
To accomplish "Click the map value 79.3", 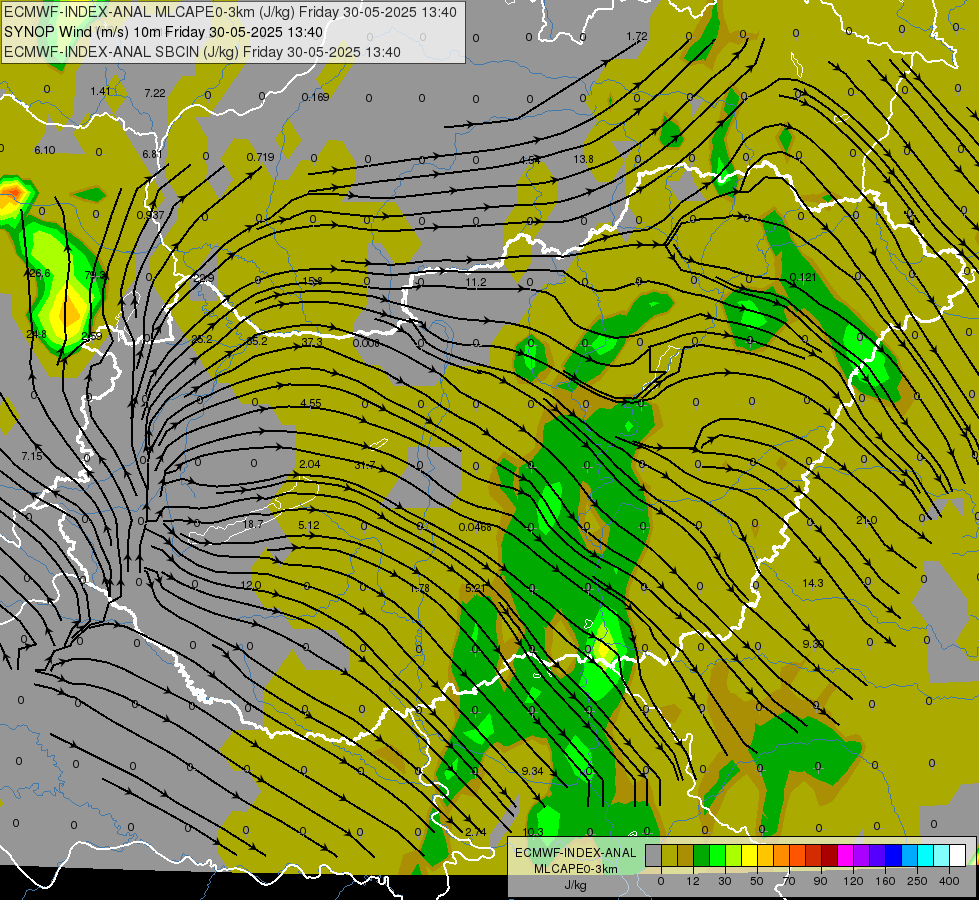I will click(x=95, y=275).
